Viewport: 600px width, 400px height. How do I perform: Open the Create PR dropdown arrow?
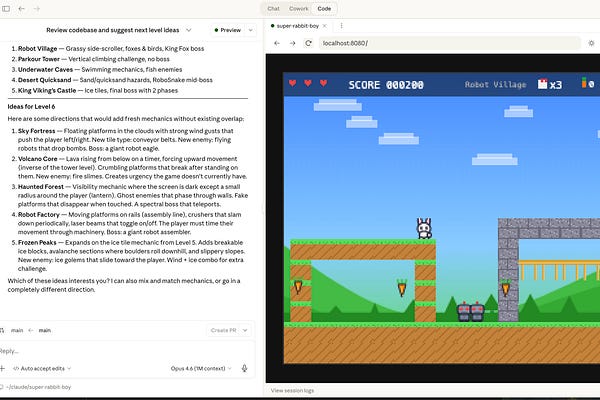point(245,330)
